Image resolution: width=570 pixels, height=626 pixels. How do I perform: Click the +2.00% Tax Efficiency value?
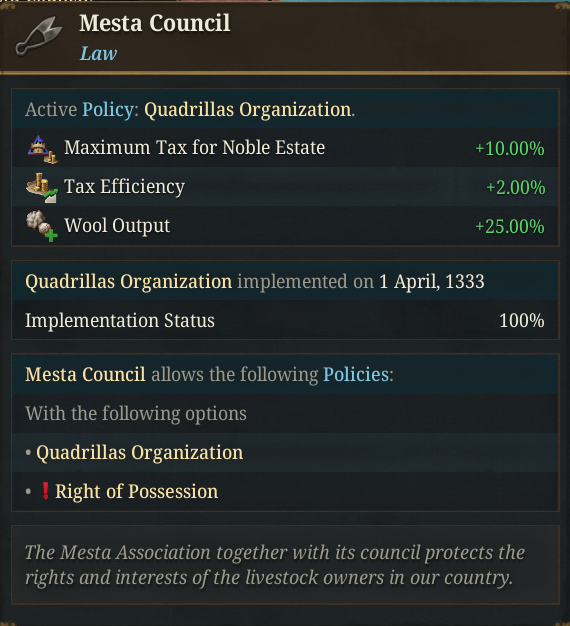515,188
